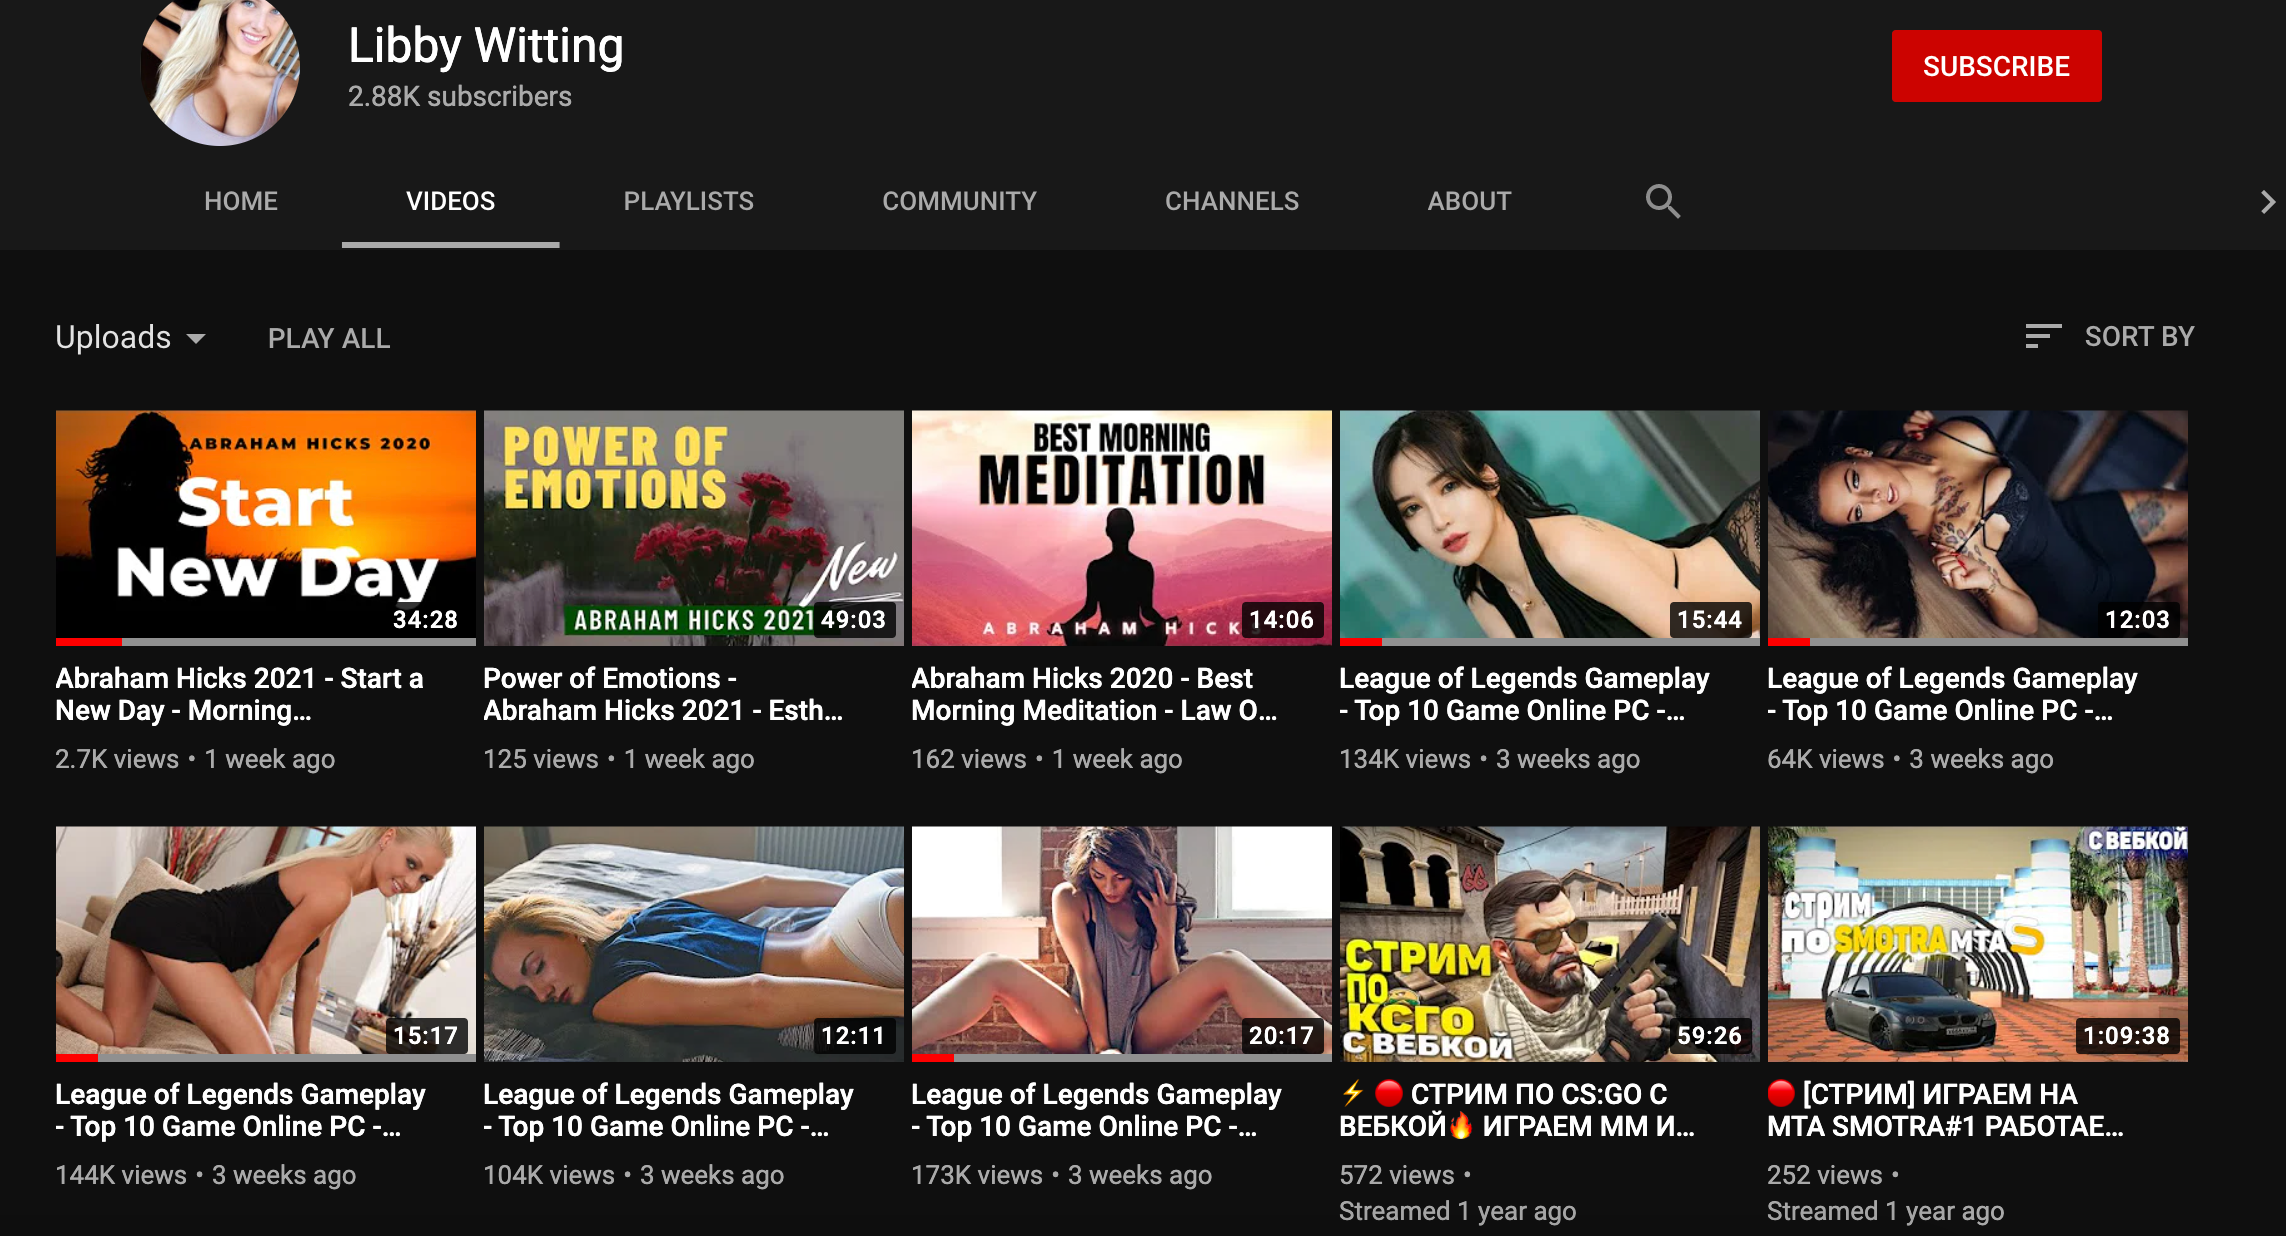Click '144K views • 3 weeks ago' text
The height and width of the screenshot is (1236, 2286).
[x=206, y=1175]
